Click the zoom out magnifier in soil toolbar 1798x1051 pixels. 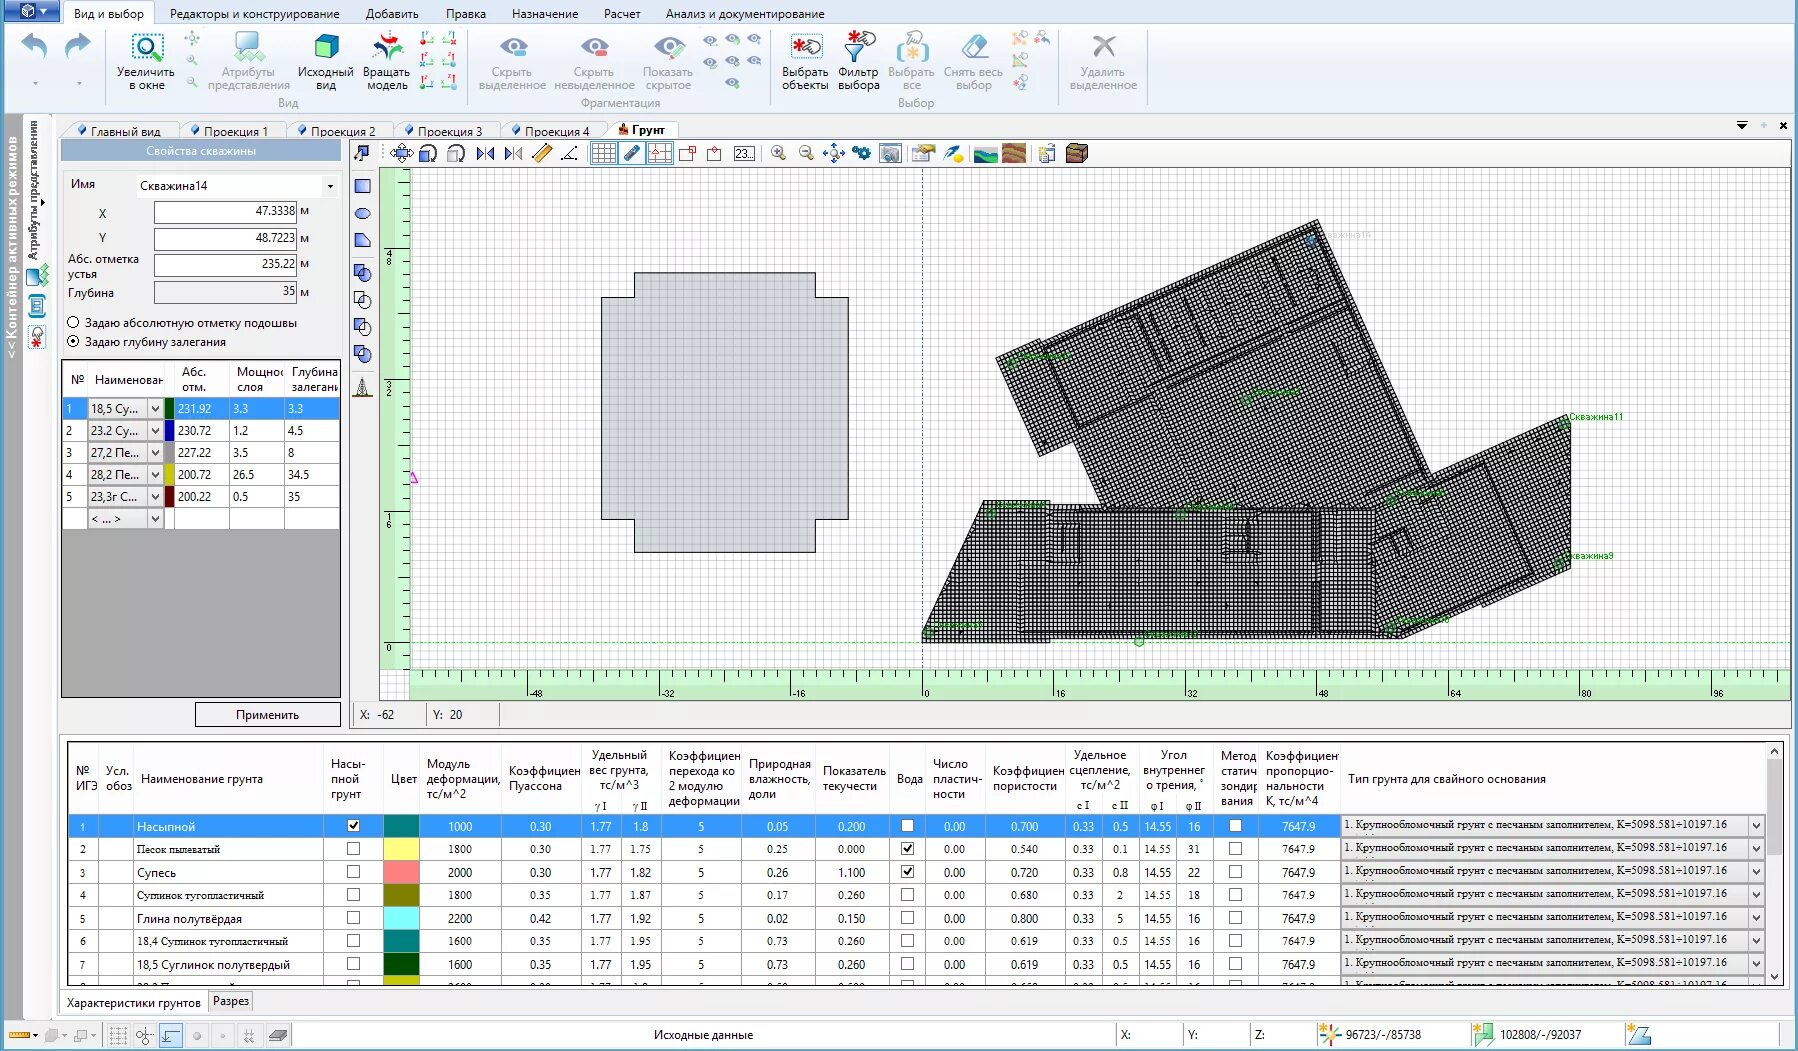[x=806, y=153]
